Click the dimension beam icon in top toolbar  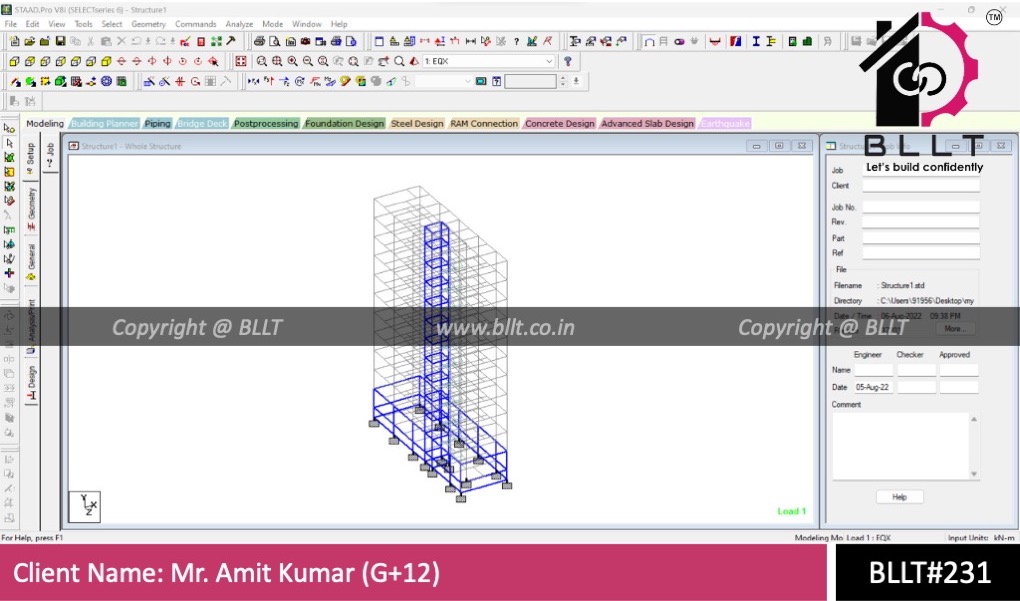click(470, 41)
